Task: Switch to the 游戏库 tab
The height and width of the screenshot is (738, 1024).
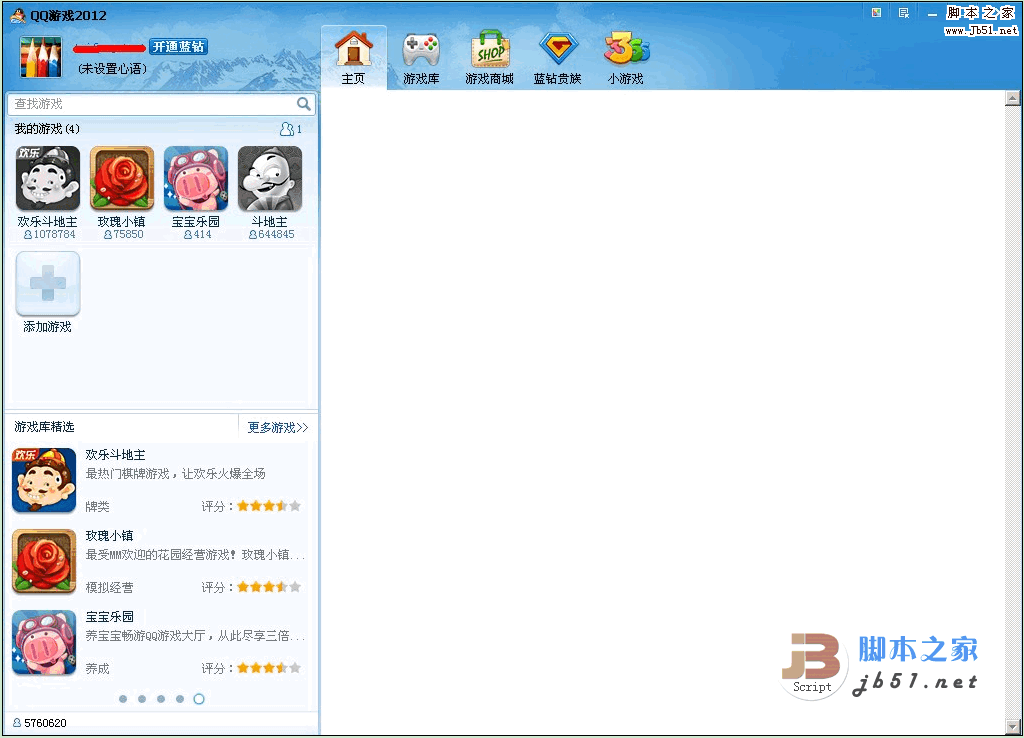Action: 421,58
